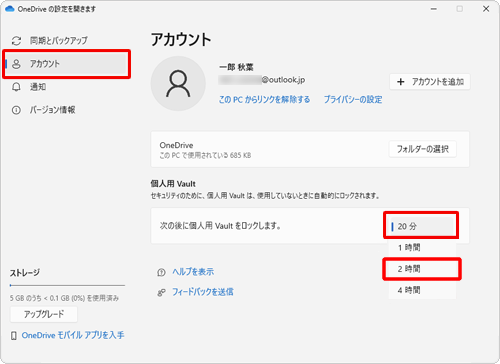Click the feedback icon beside フィードバックを送信
Viewport: 500px width, 364px height.
pyautogui.click(x=161, y=293)
